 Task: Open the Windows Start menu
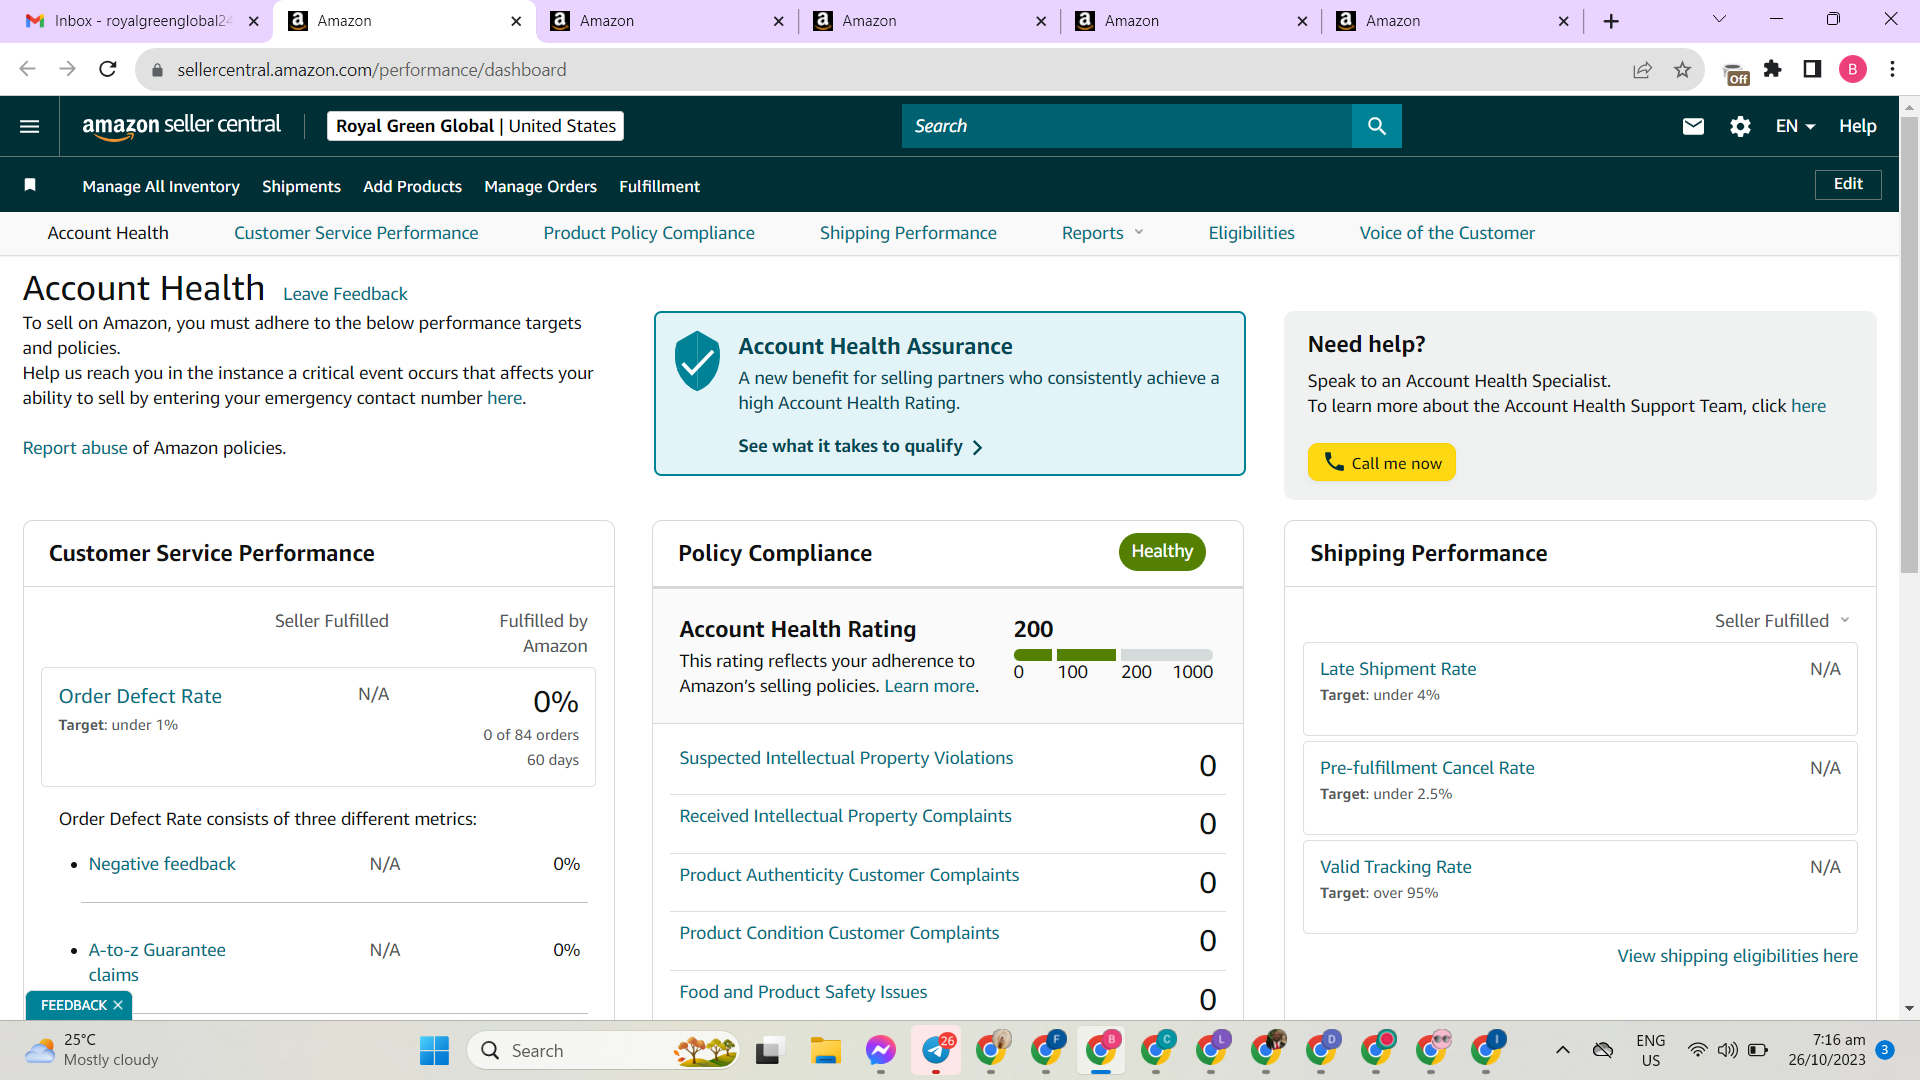tap(434, 1050)
